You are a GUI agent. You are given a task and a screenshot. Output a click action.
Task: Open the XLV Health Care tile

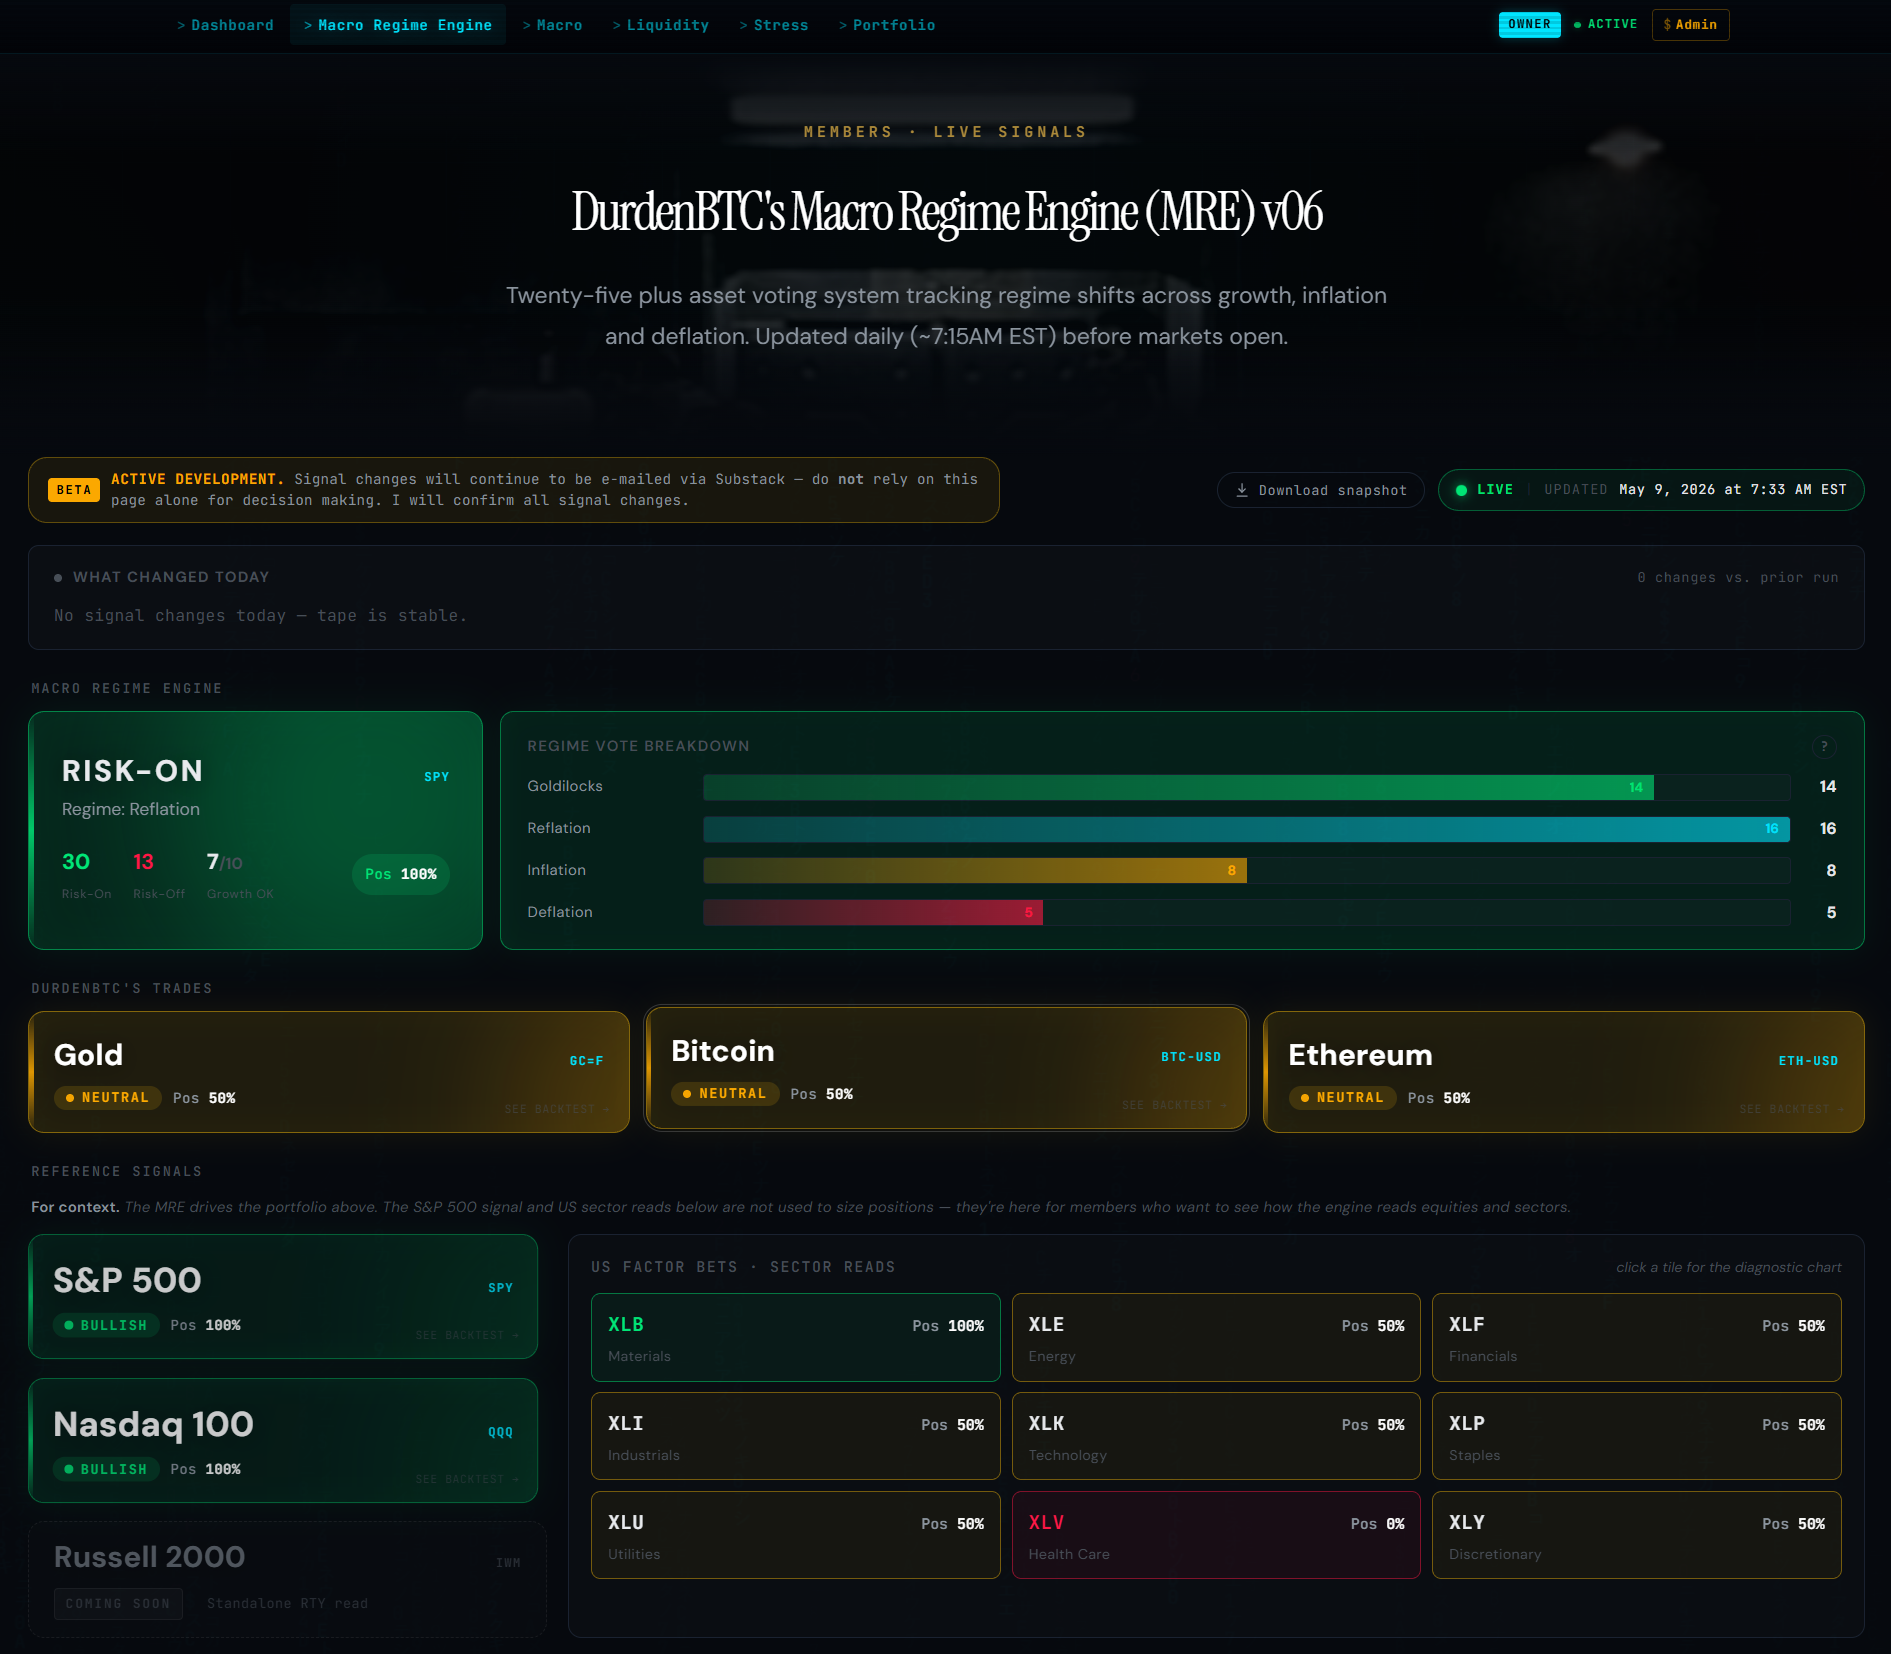(x=1216, y=1535)
